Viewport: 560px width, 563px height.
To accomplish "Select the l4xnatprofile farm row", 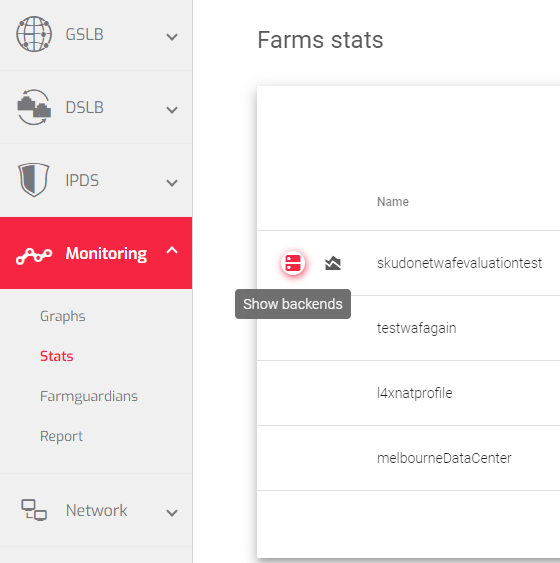I will [x=409, y=393].
